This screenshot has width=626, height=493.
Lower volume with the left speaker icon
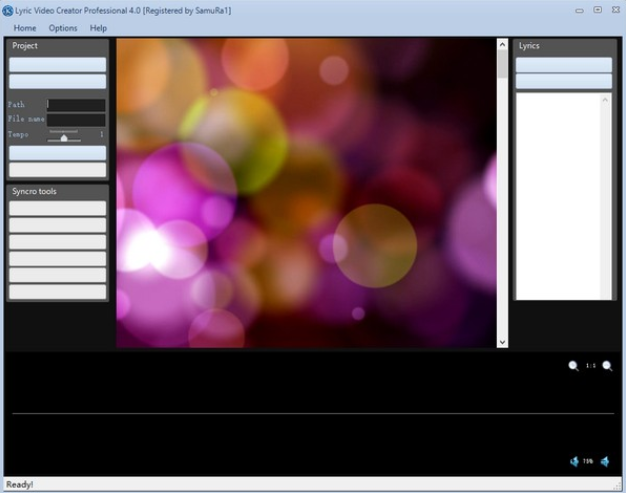click(574, 461)
